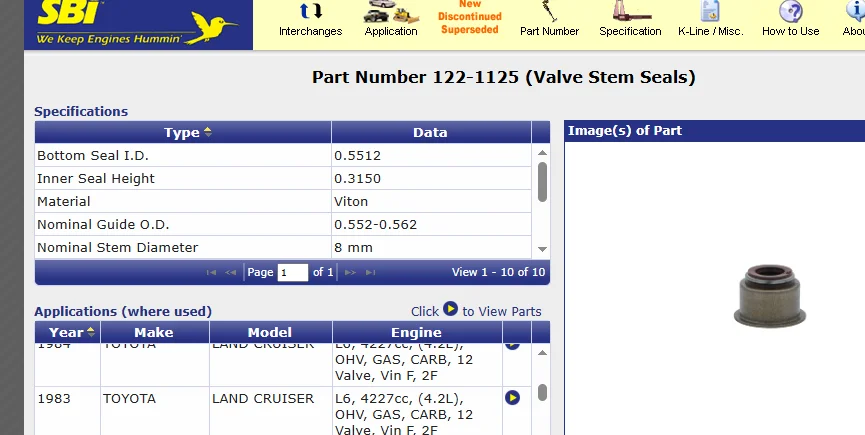Open the Application vehicles icon
The width and height of the screenshot is (865, 435).
tap(391, 12)
